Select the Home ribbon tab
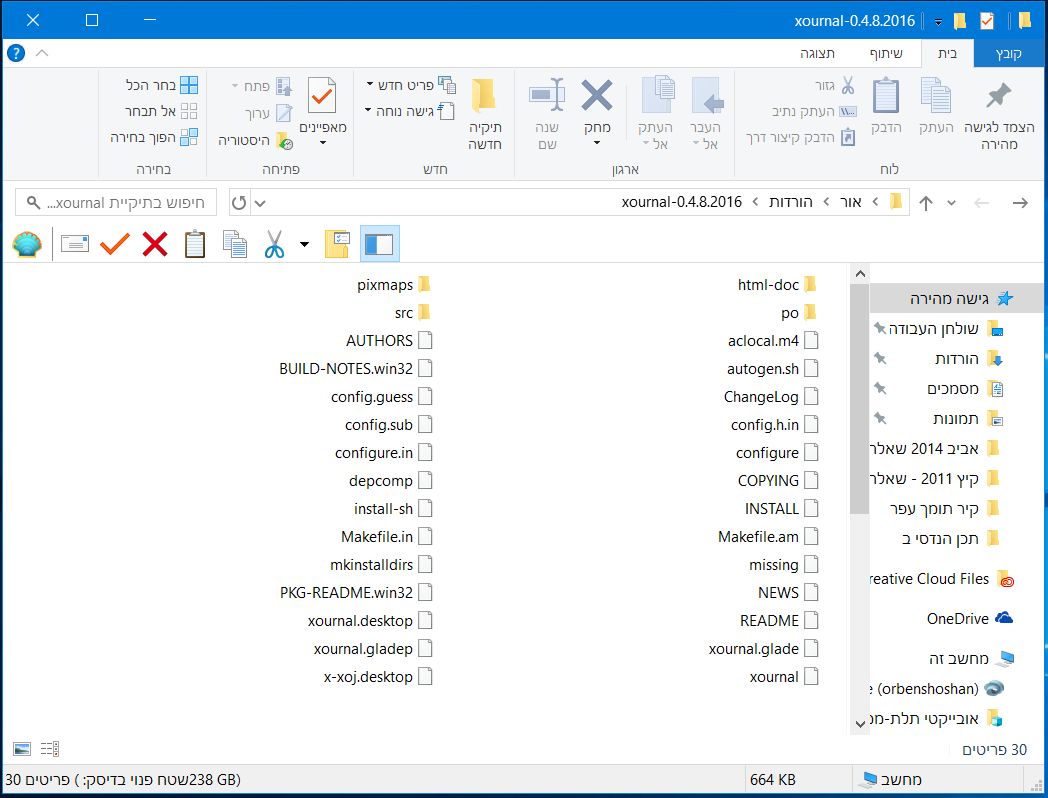 (947, 53)
